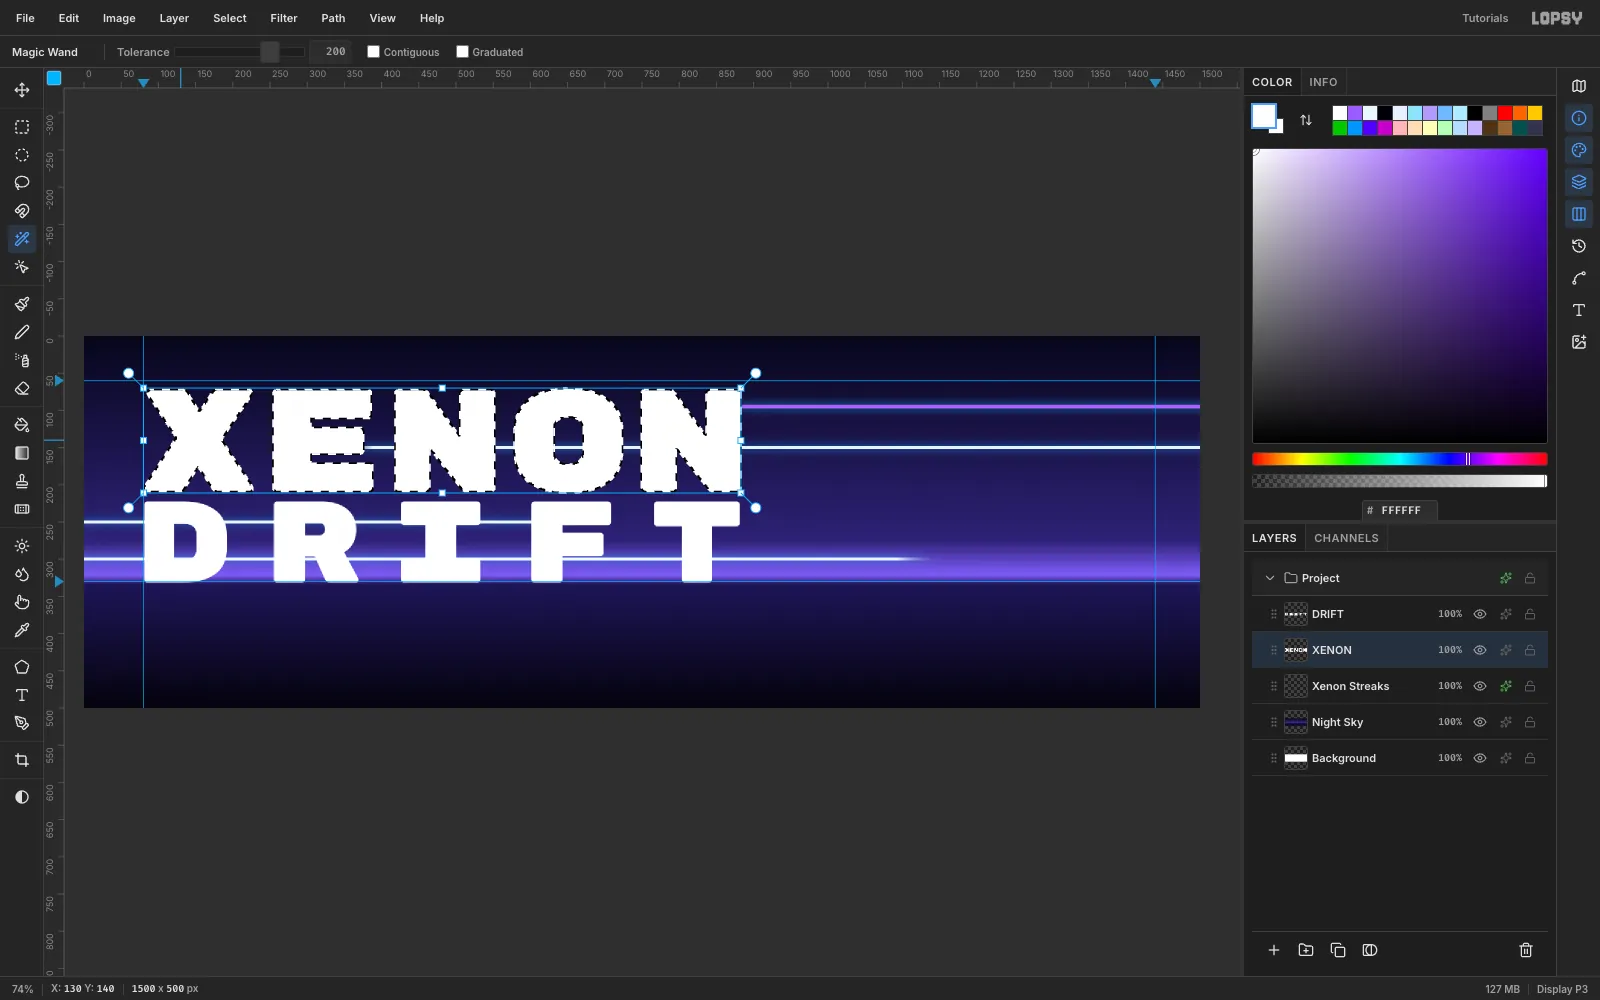Hide the Background layer

pyautogui.click(x=1480, y=758)
